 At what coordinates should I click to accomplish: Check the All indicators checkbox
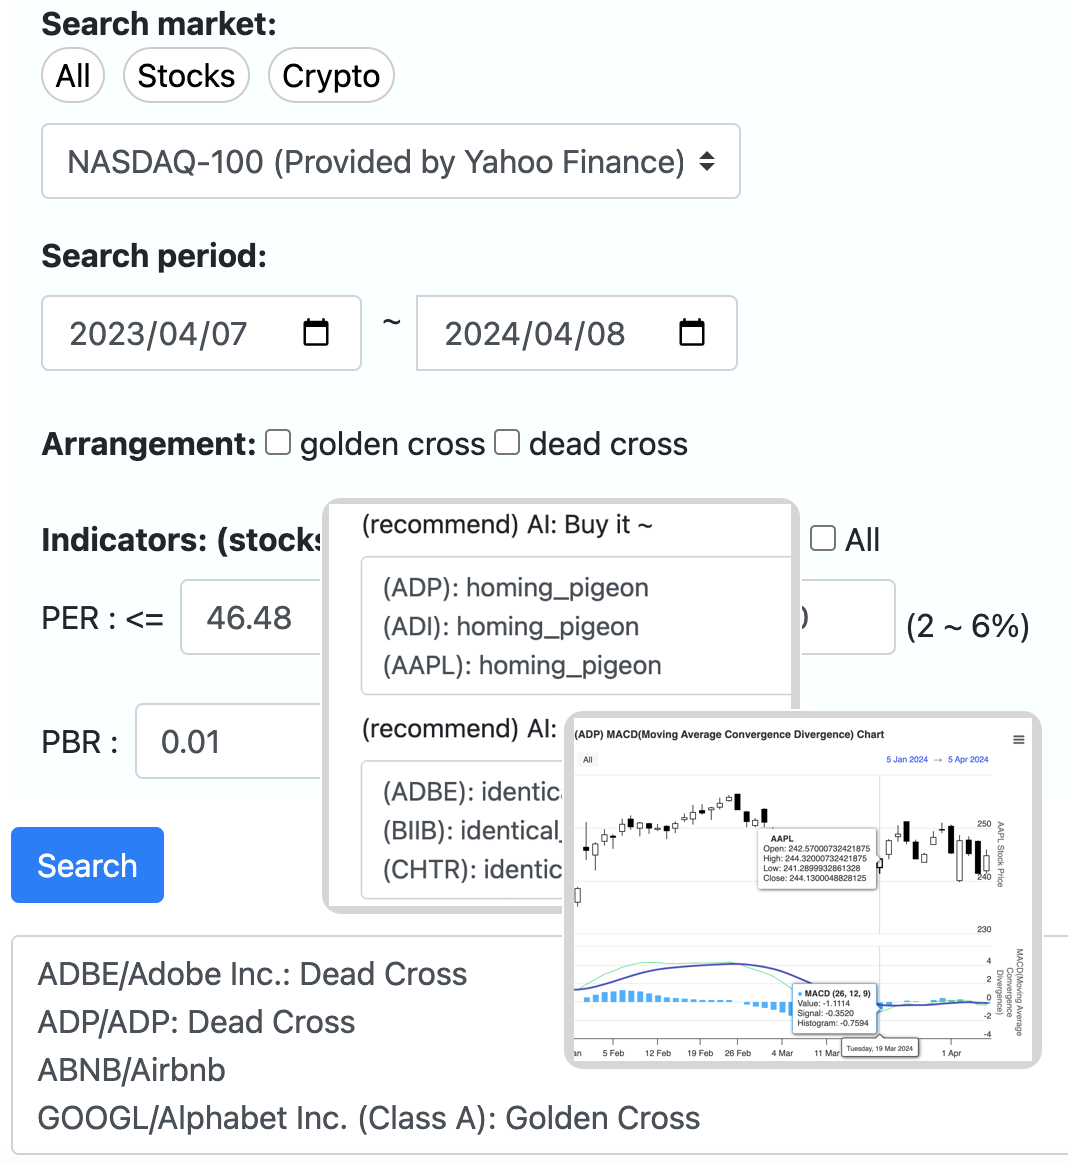coord(822,538)
